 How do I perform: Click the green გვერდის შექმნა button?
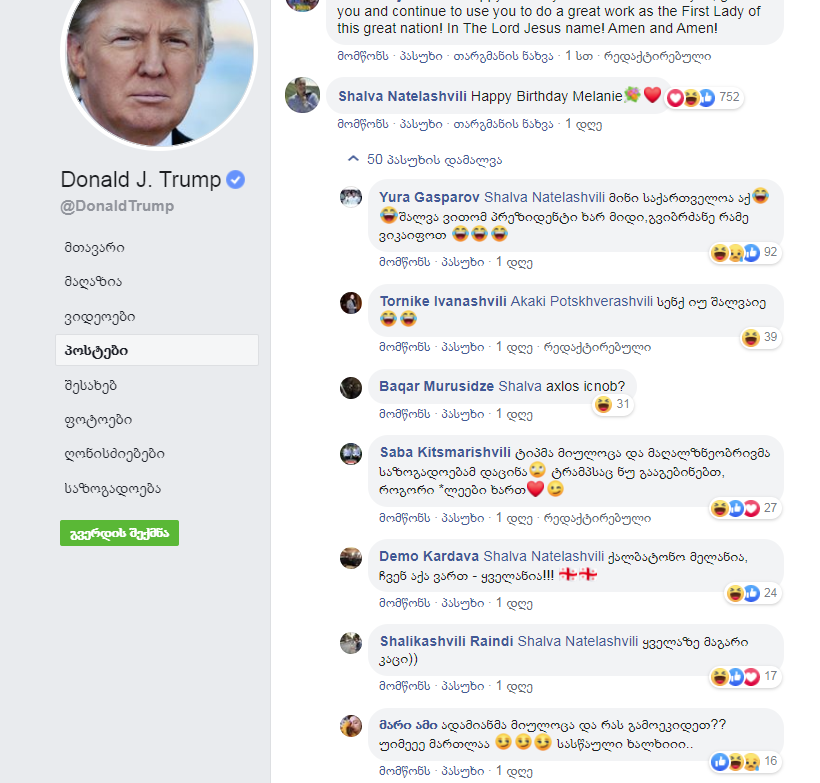[x=119, y=533]
